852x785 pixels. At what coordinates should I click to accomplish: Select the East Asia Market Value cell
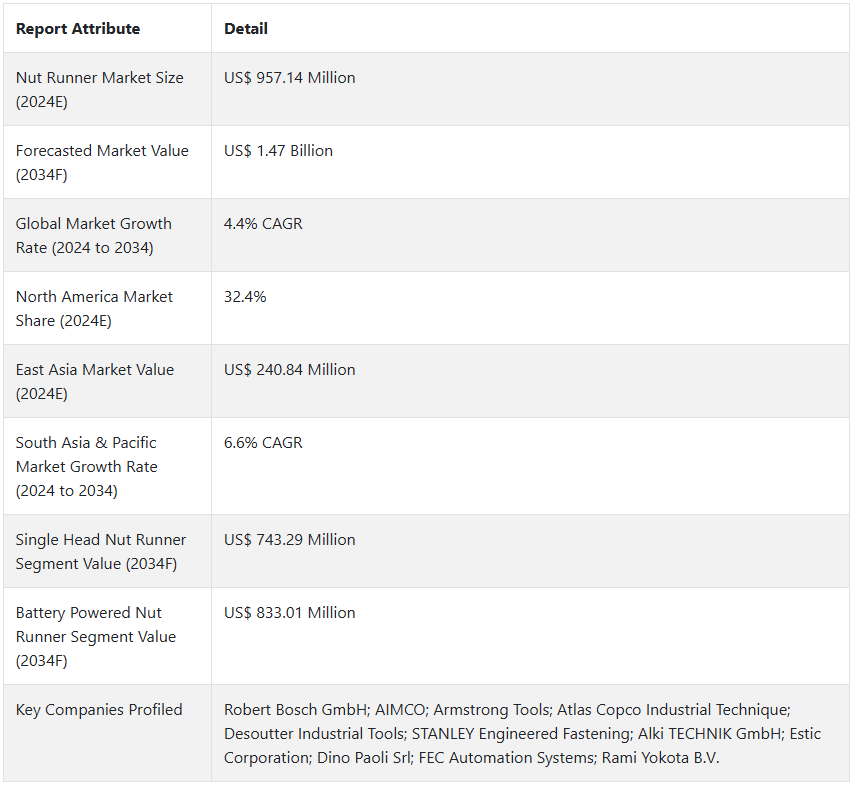tap(95, 382)
